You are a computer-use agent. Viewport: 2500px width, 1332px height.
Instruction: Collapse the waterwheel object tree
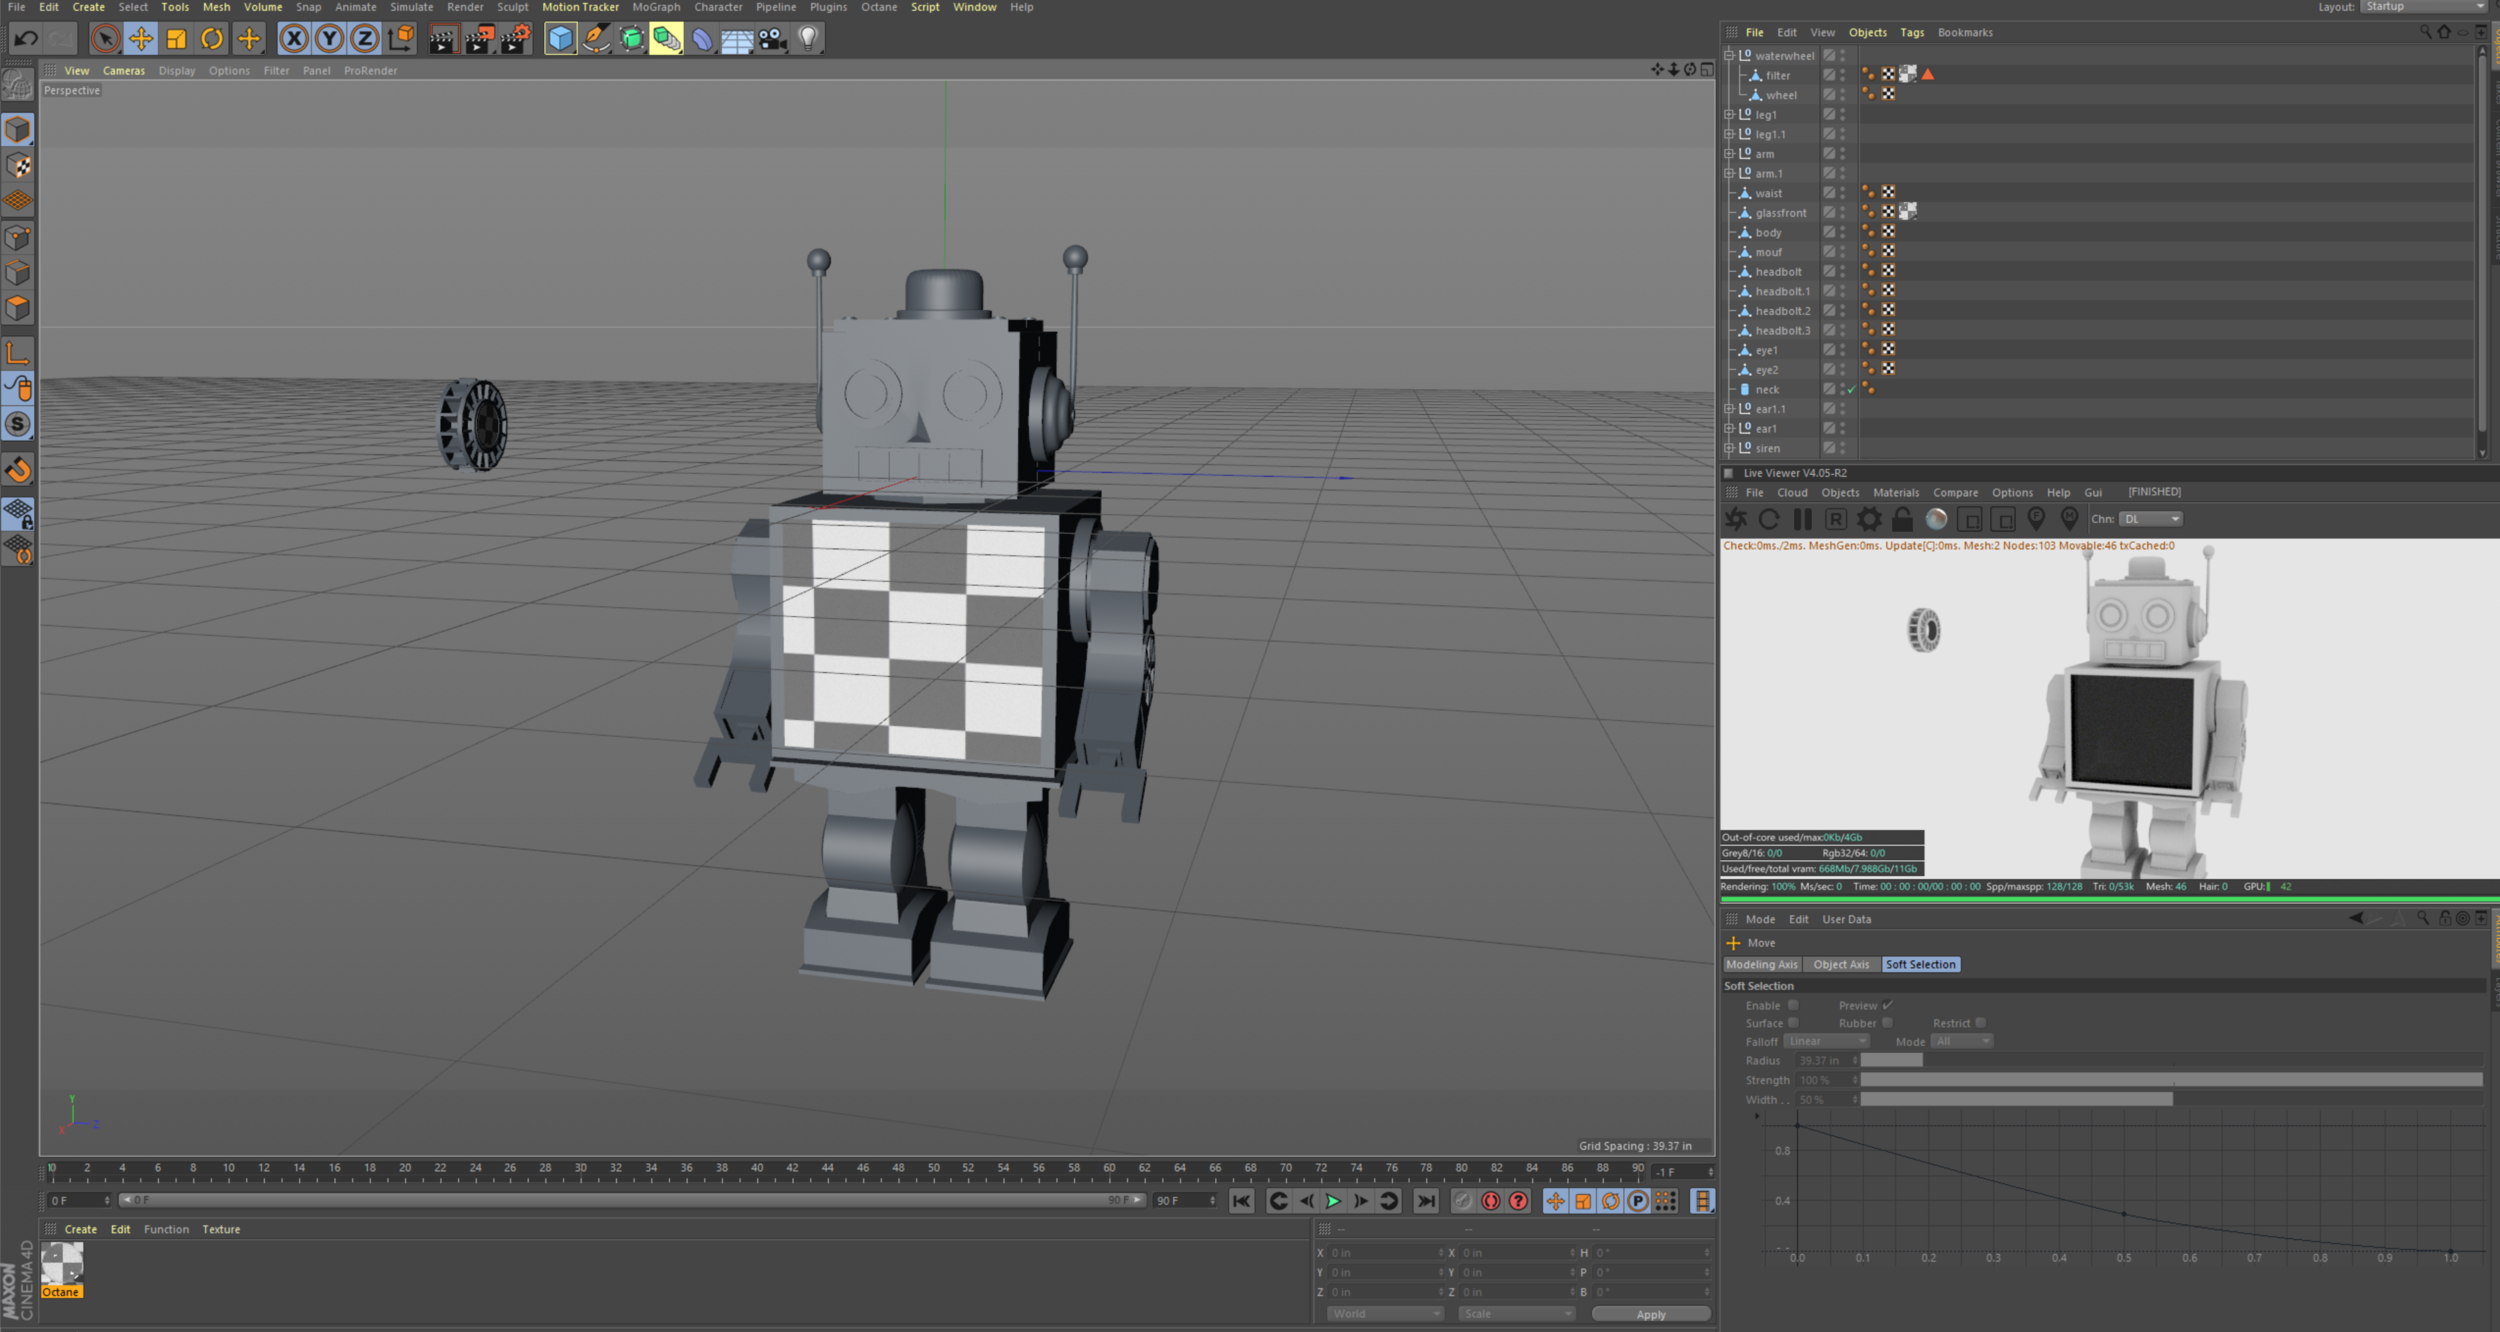pos(1729,56)
